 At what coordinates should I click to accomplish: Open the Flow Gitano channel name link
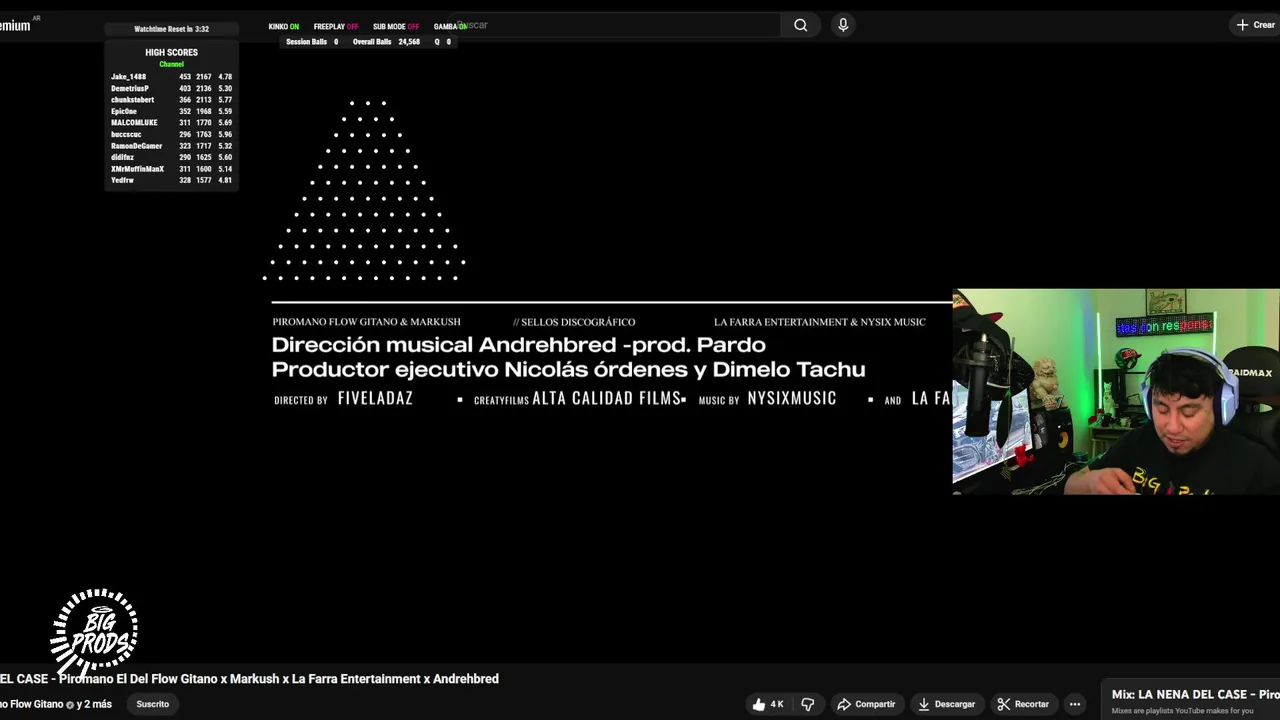31,704
